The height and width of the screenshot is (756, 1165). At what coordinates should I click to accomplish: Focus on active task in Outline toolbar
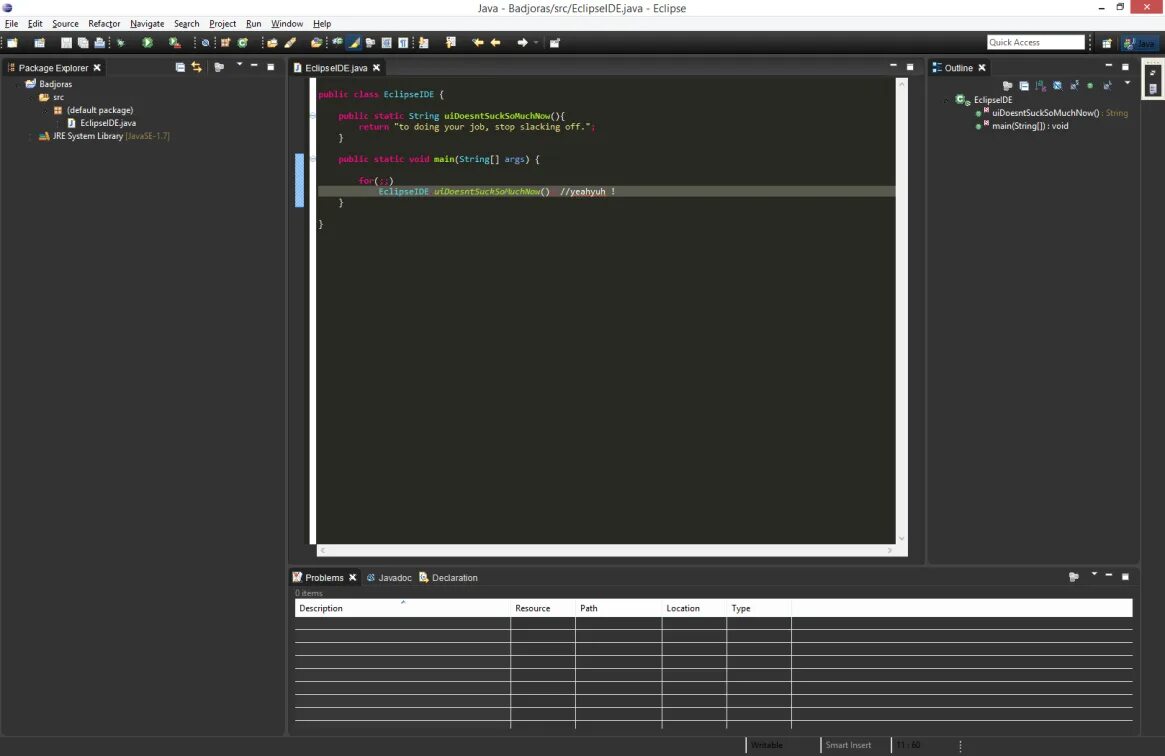(1007, 86)
